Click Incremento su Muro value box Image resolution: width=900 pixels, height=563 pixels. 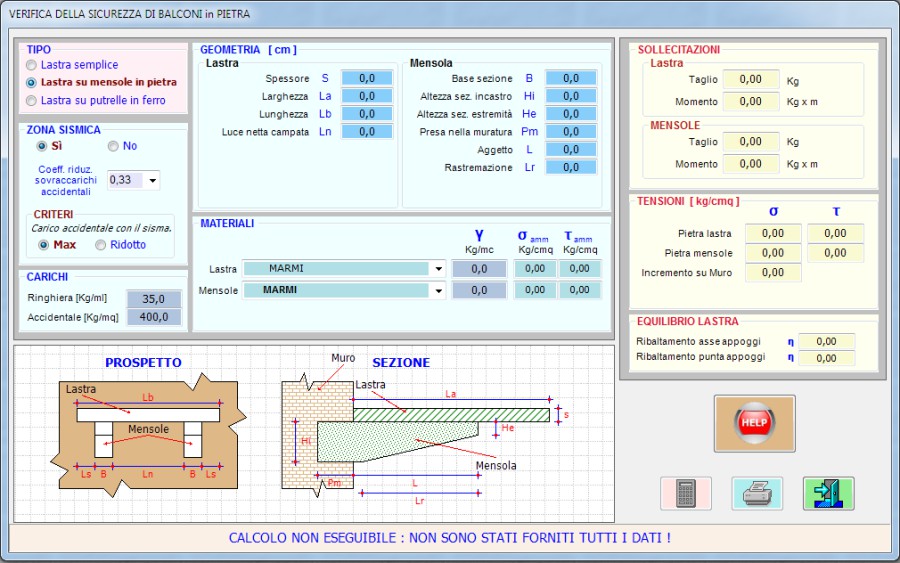[x=773, y=272]
